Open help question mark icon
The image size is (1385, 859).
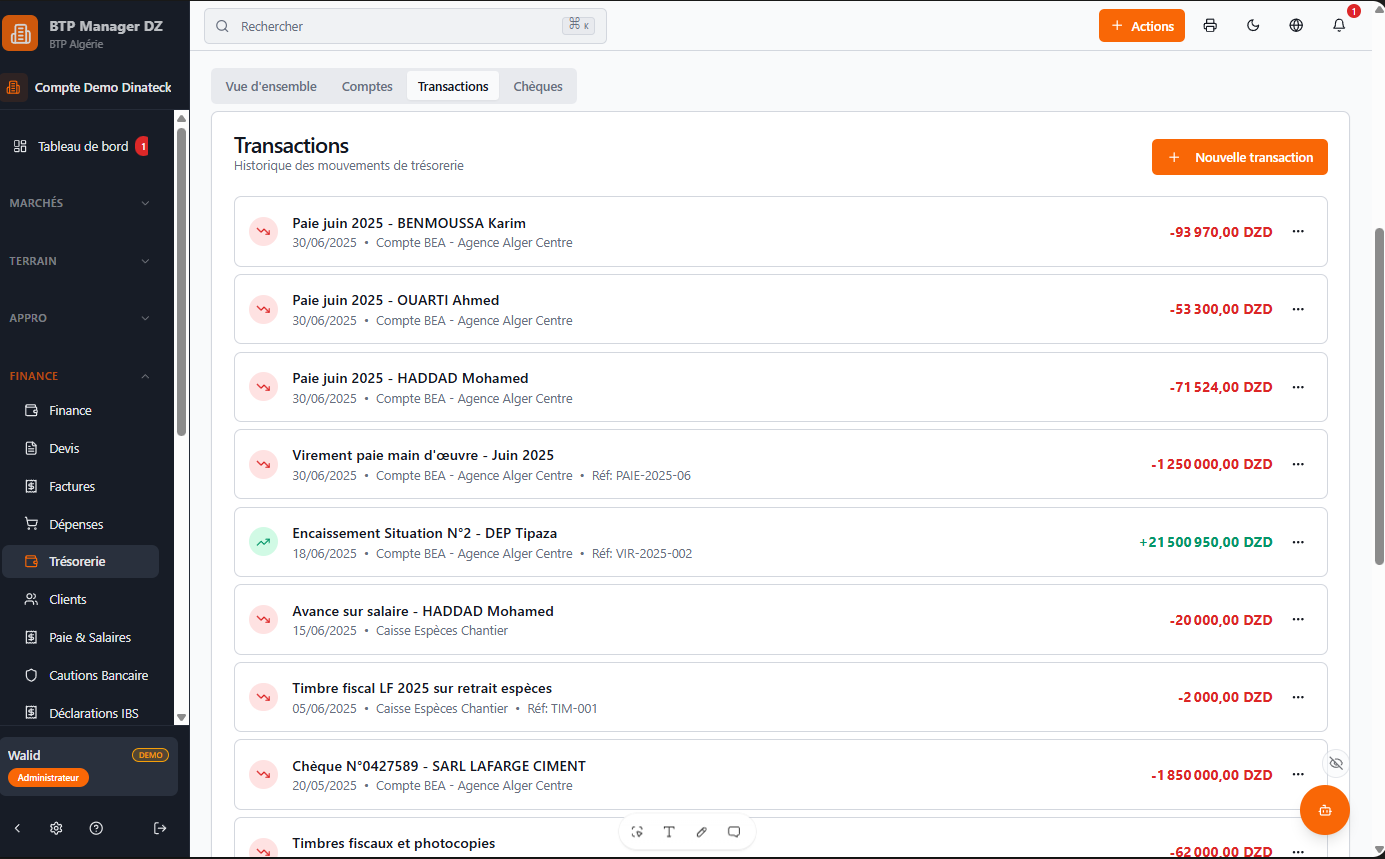point(96,828)
